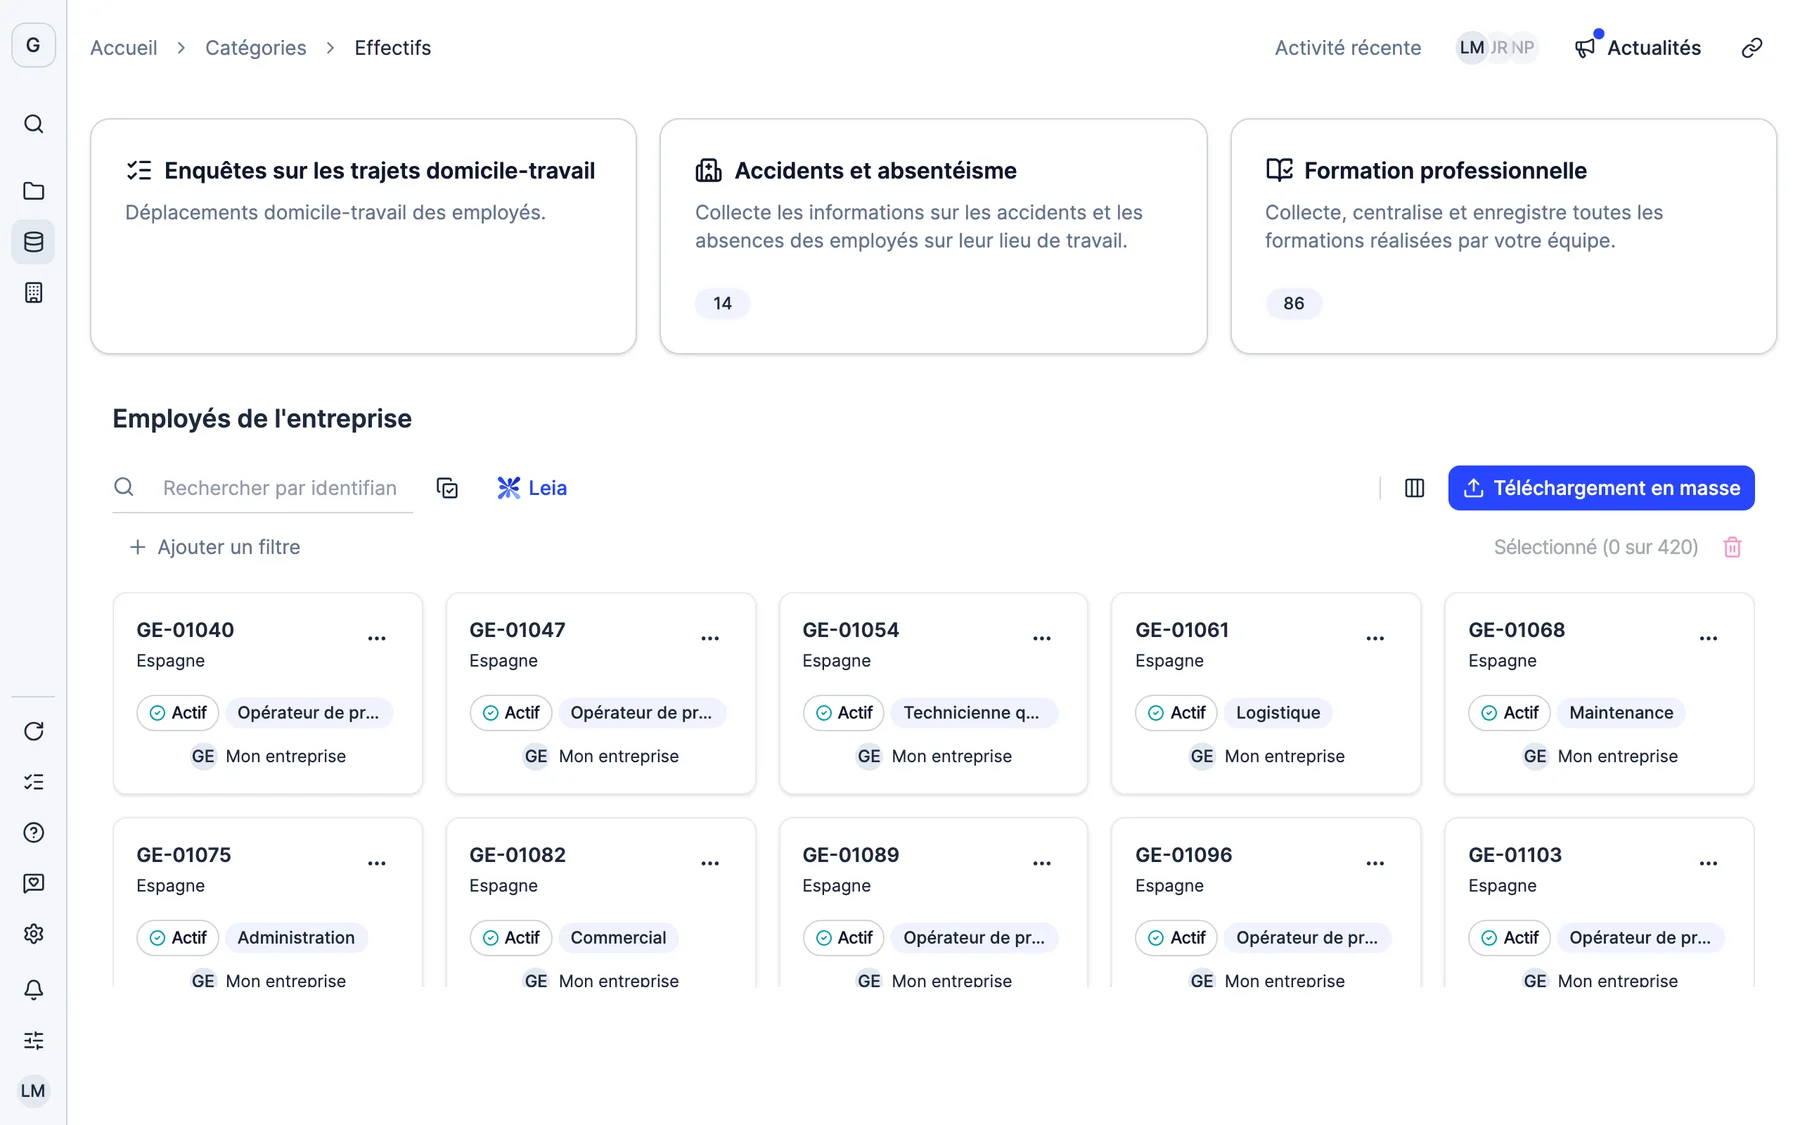Open the help question mark icon
Viewport: 1800px width, 1125px height.
click(33, 832)
